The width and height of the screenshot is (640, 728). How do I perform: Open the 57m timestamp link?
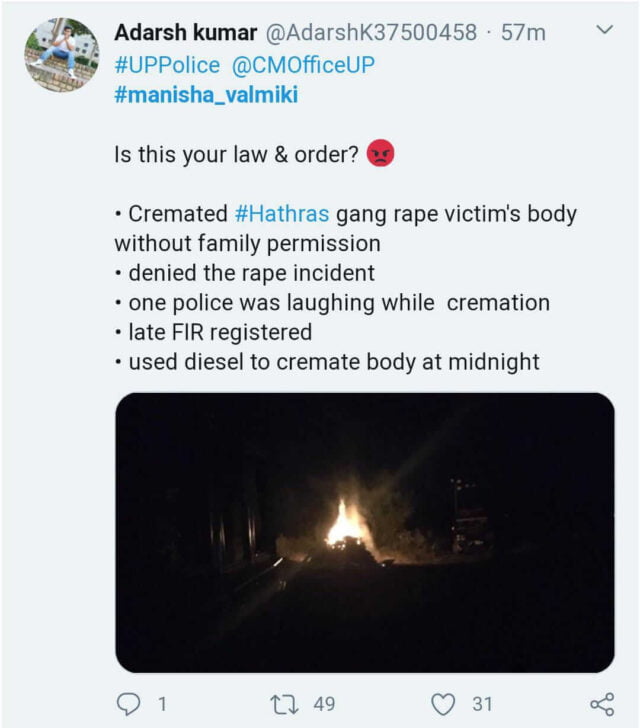tap(523, 32)
